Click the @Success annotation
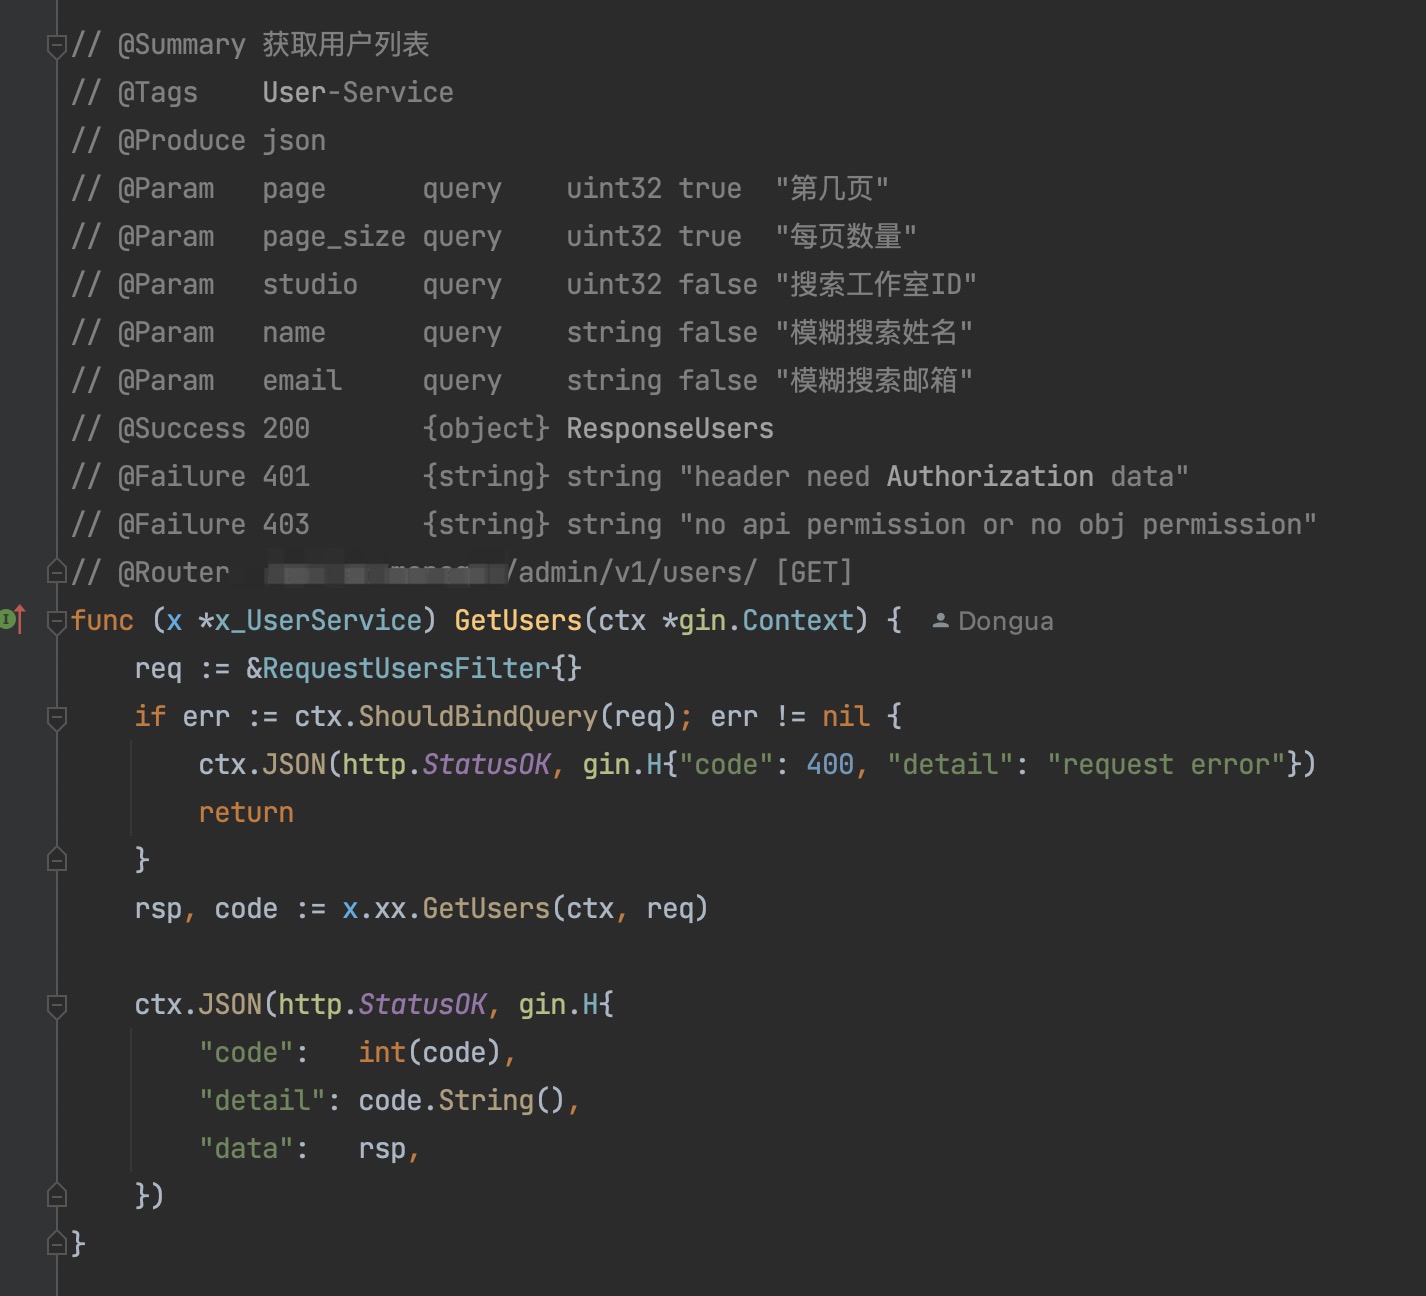1426x1296 pixels. [182, 428]
